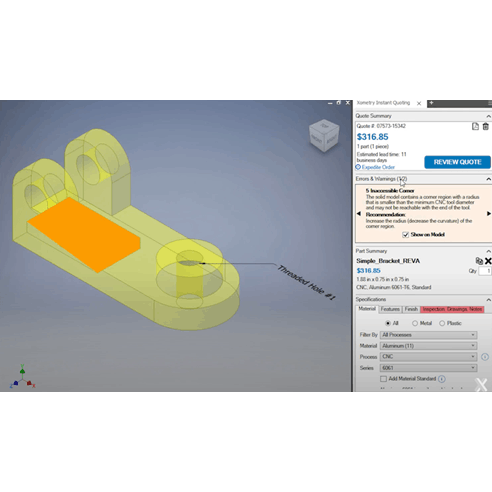This screenshot has width=492, height=492.
Task: Show next warning with the right arrow
Action: pyautogui.click(x=489, y=214)
